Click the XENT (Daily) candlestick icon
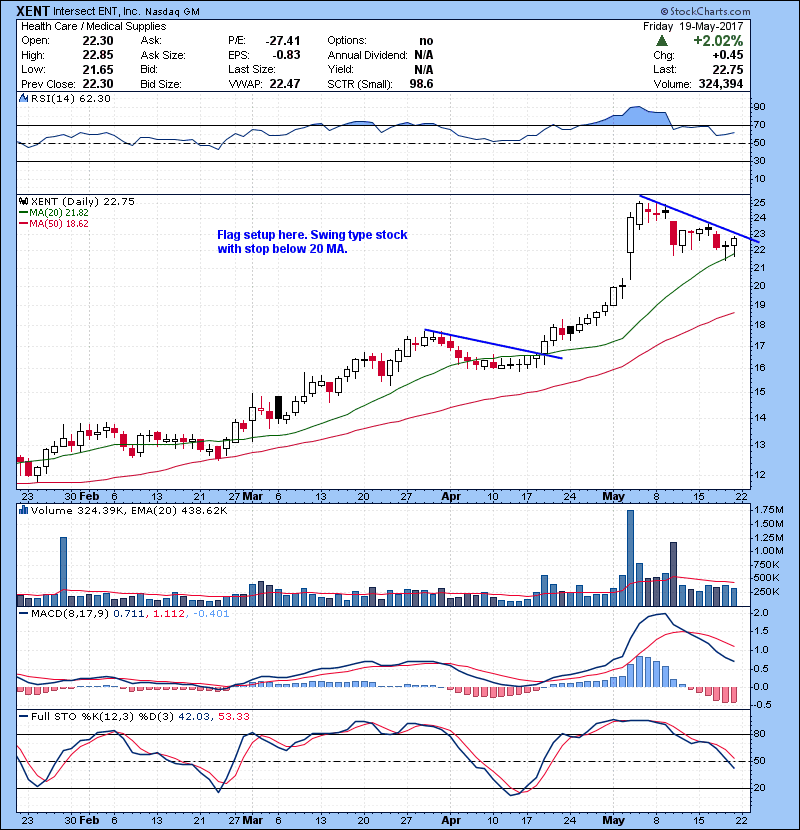 coord(23,201)
